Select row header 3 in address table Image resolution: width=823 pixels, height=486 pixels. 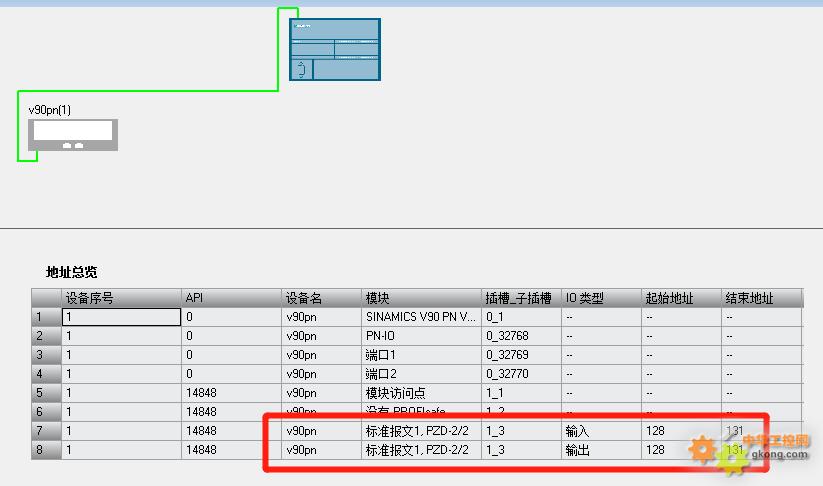[47, 355]
